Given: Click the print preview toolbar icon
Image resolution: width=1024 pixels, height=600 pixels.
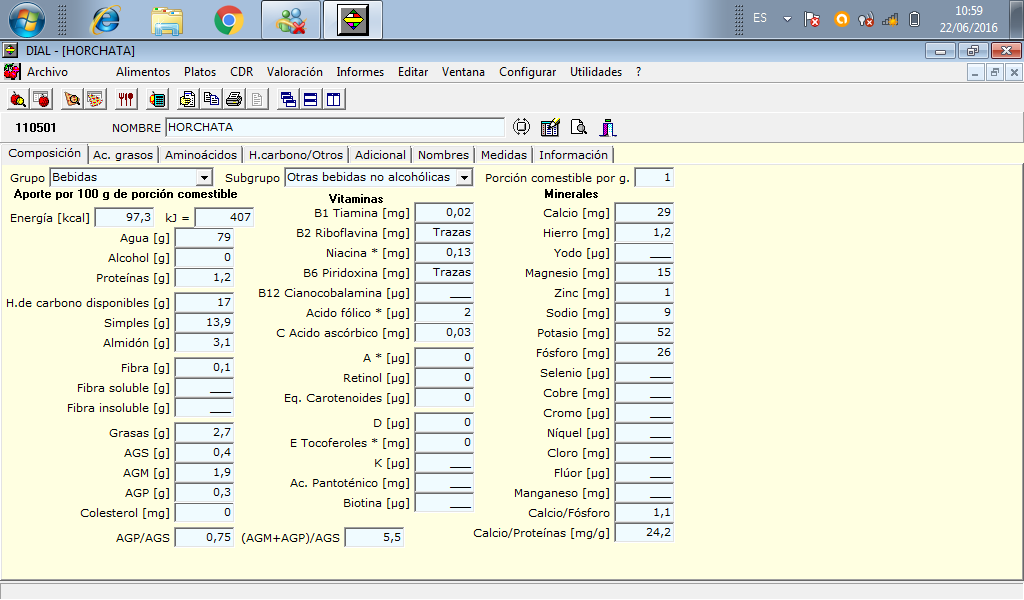Looking at the screenshot, I should tap(187, 99).
